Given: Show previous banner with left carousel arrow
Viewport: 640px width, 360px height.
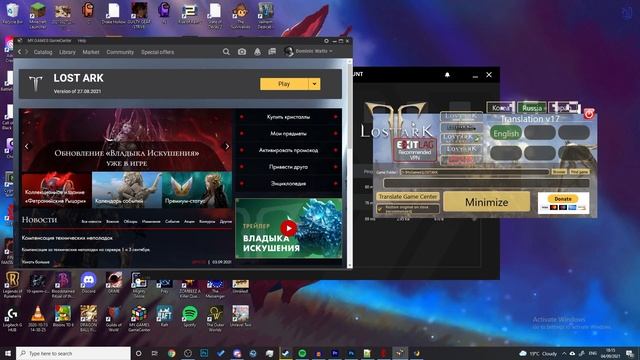Looking at the screenshot, I should [x=27, y=146].
